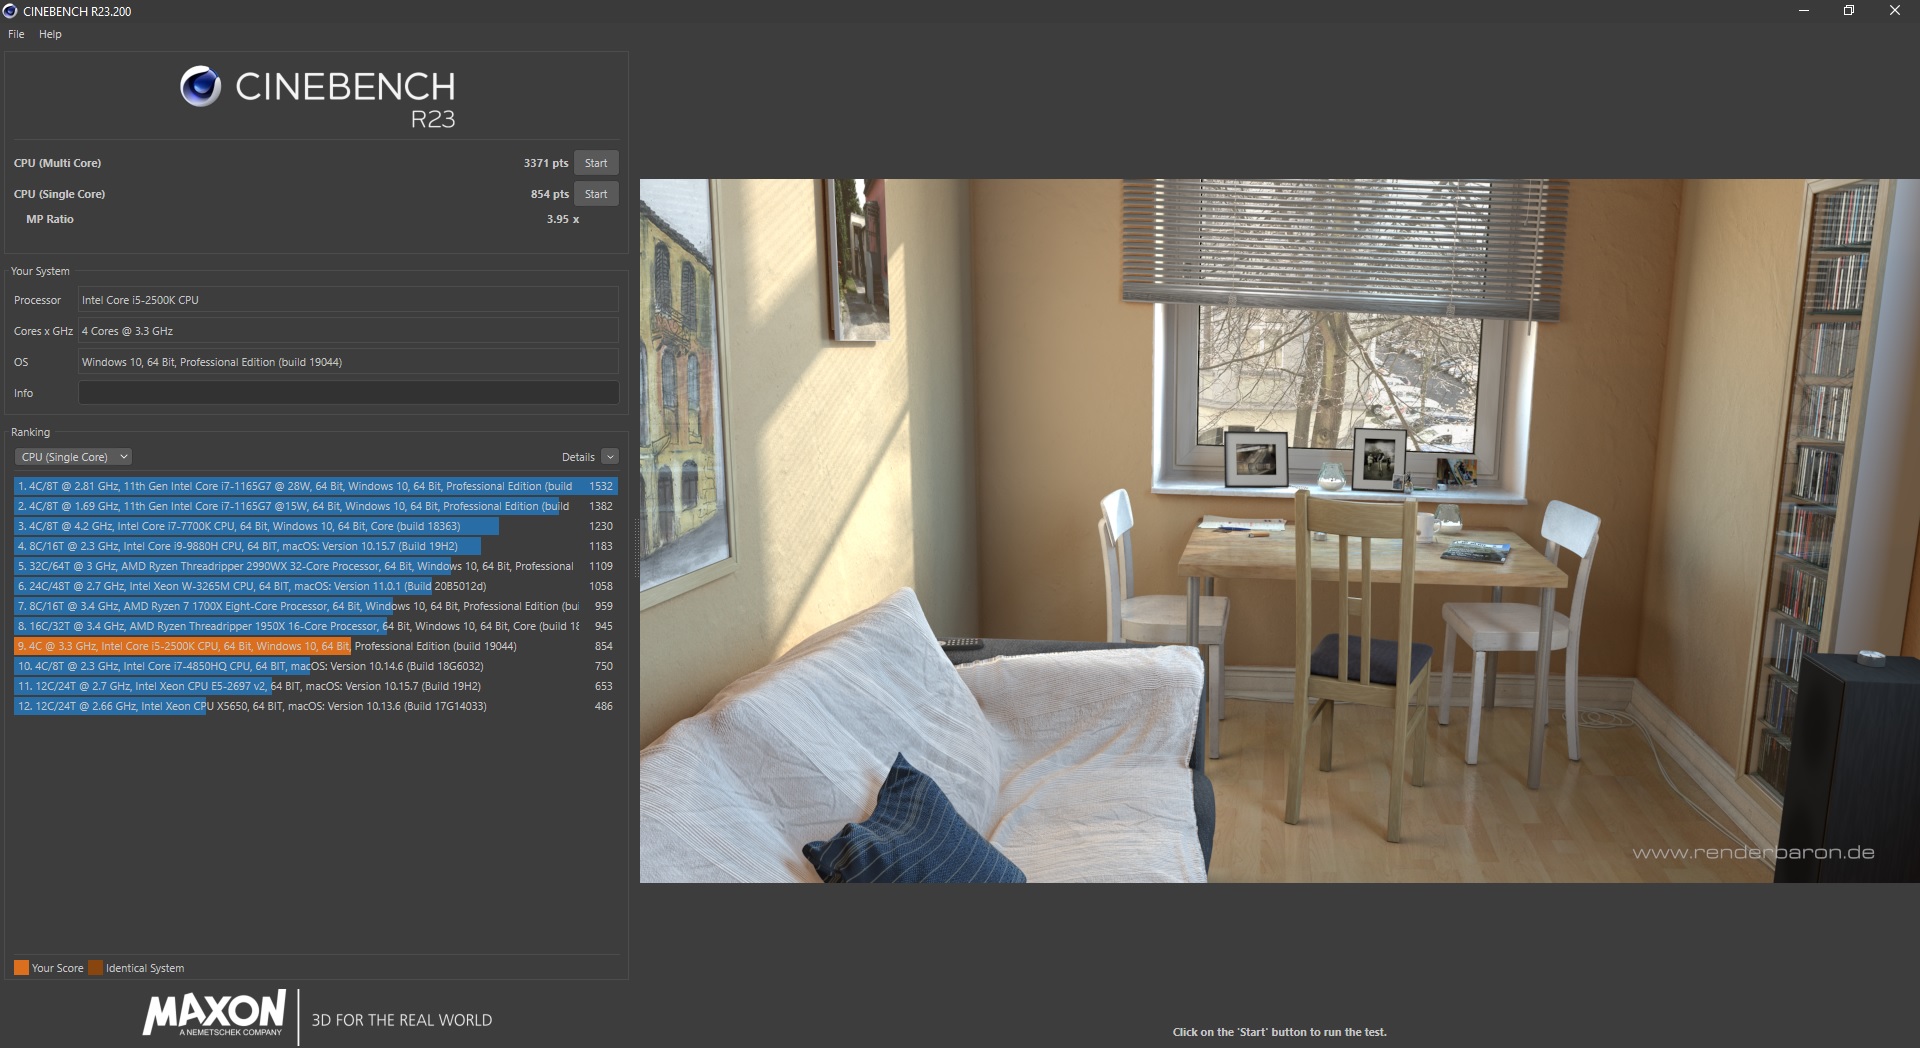Start the CPU Single Core test
Image resolution: width=1920 pixels, height=1048 pixels.
tap(596, 194)
